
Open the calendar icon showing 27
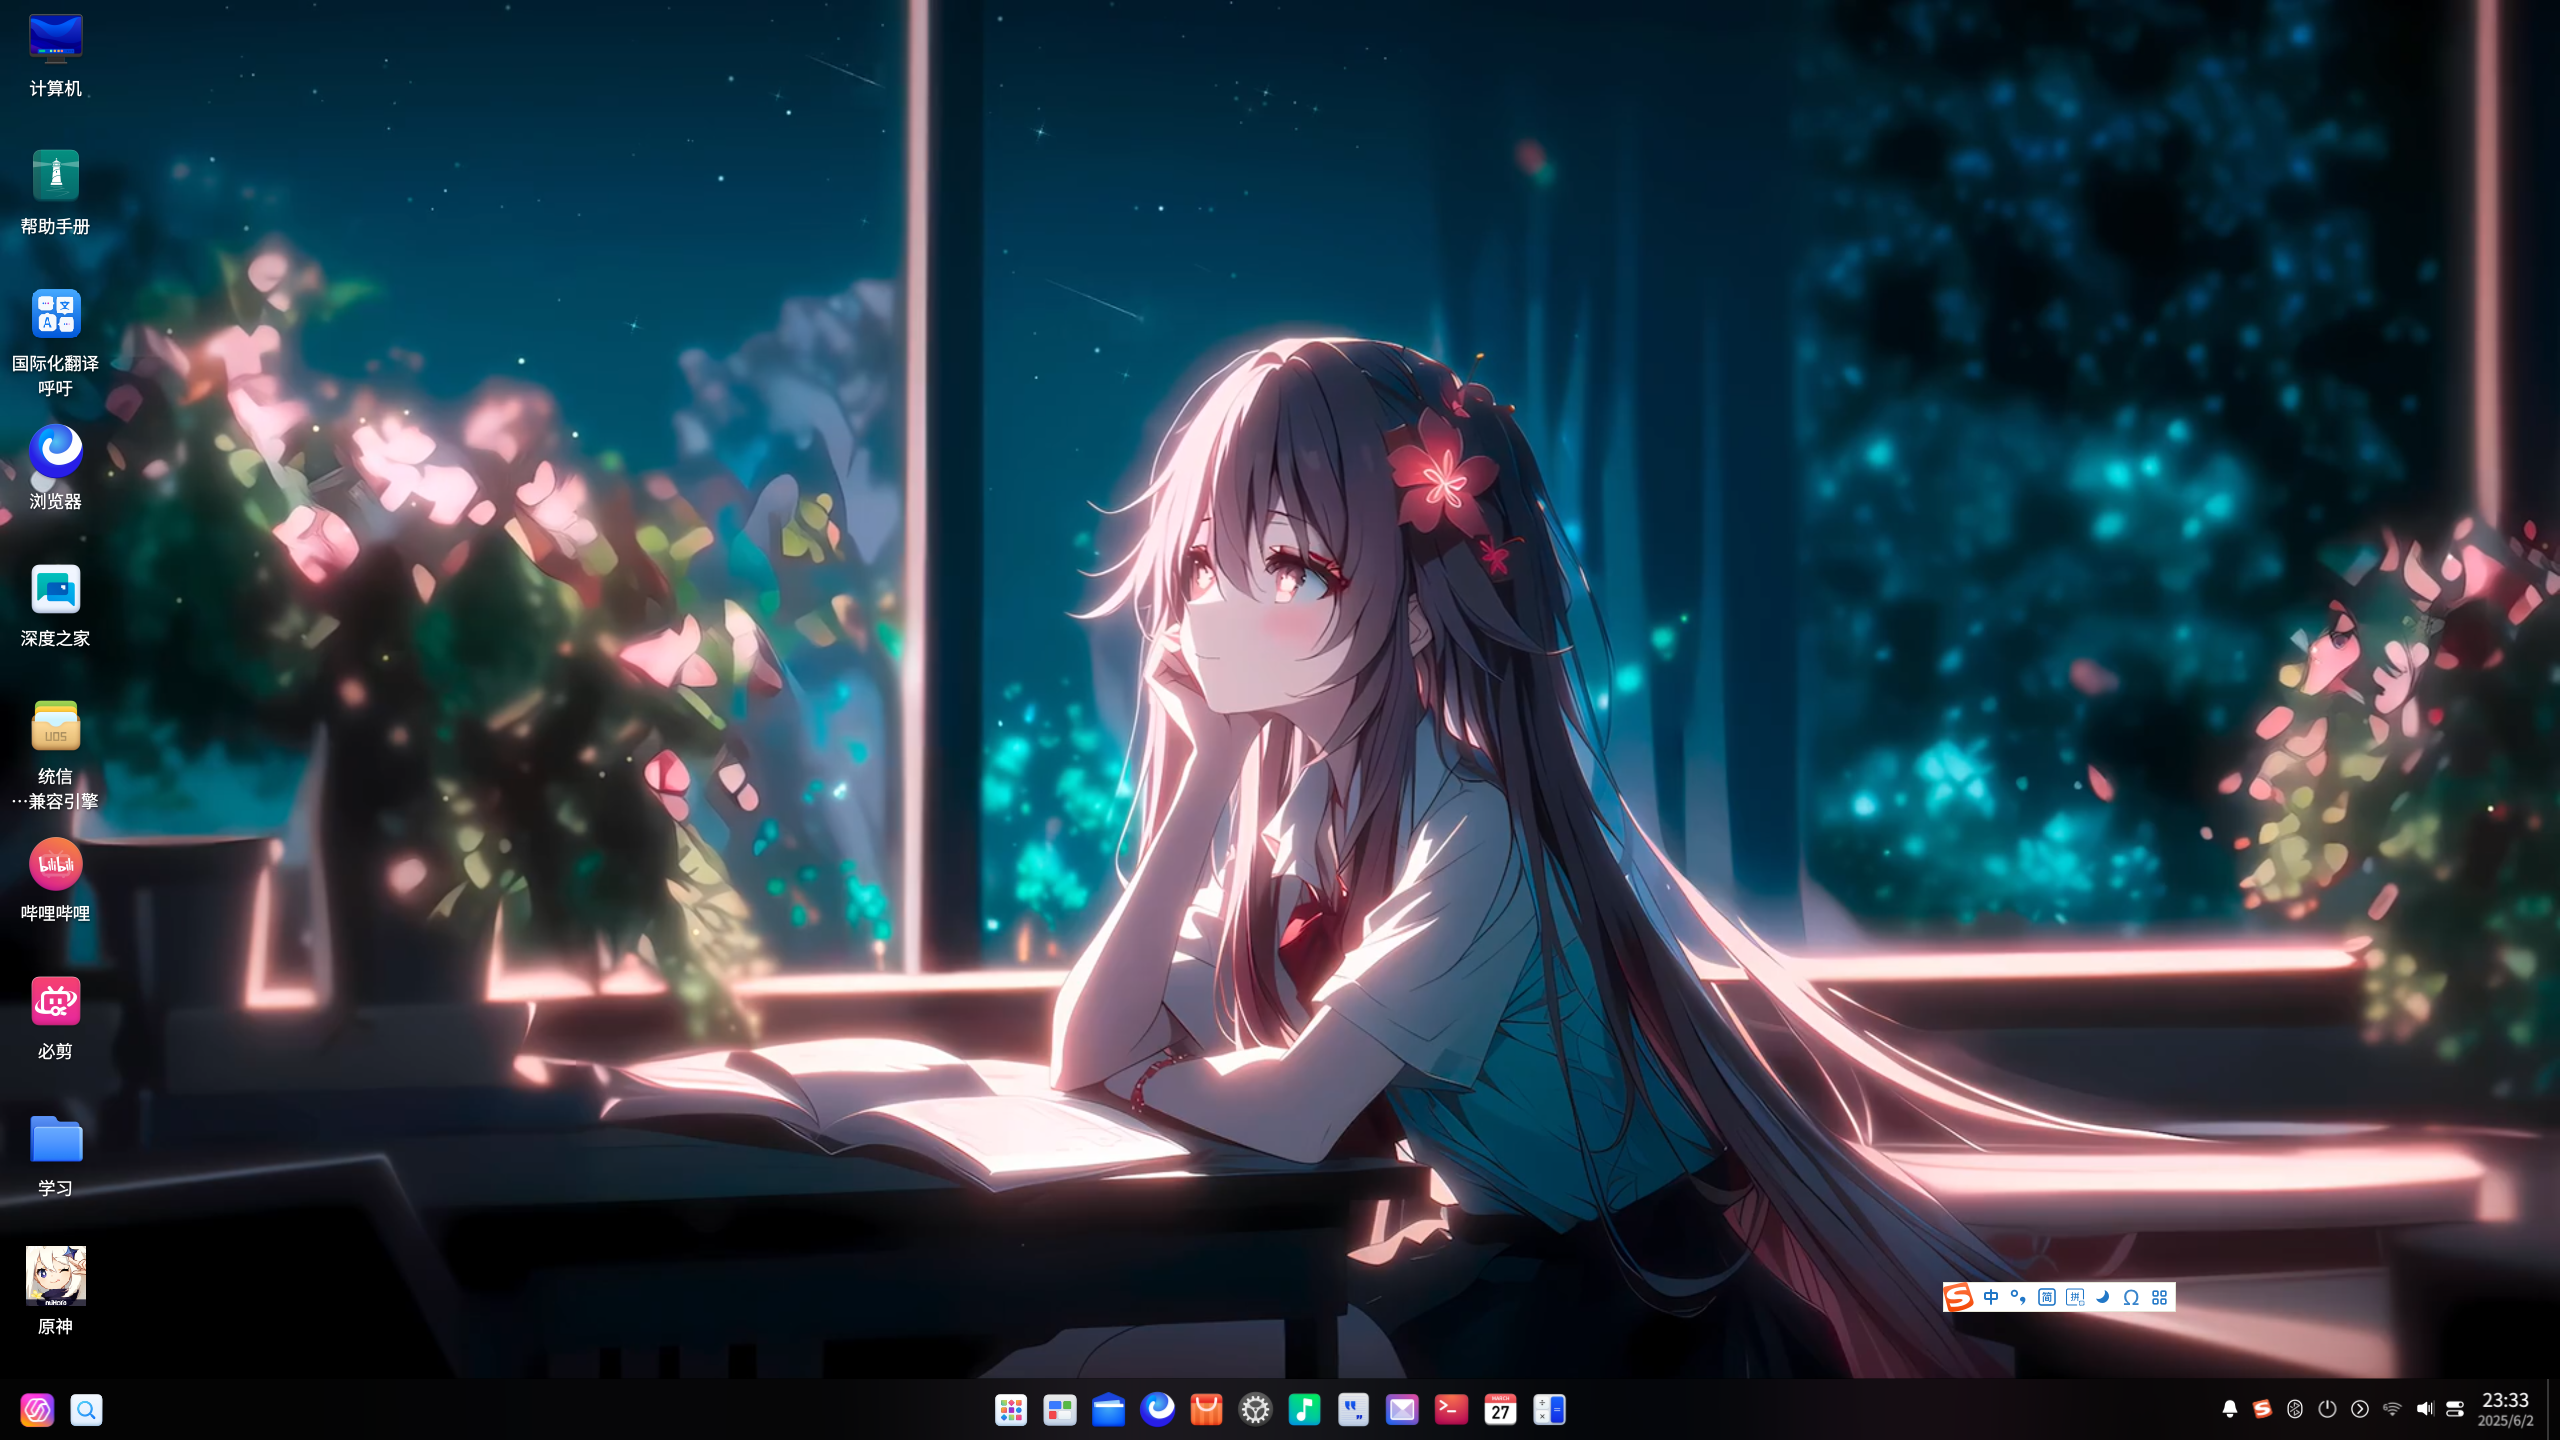1501,1410
